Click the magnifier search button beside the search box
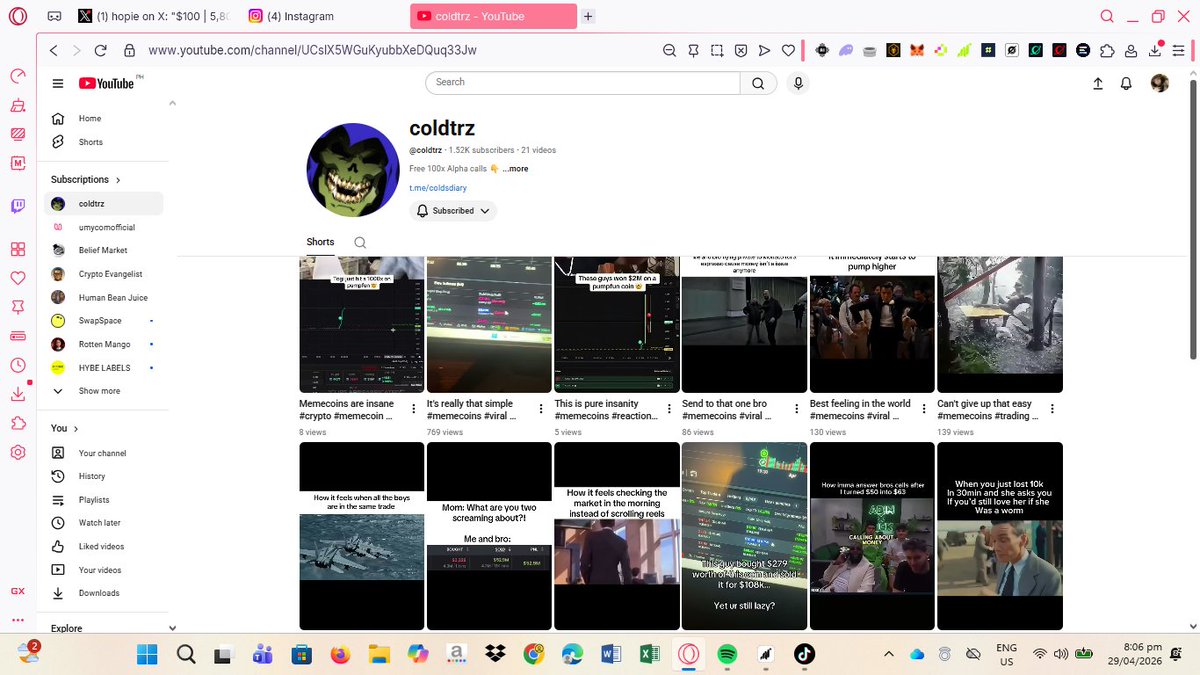This screenshot has width=1200, height=675. tap(758, 83)
